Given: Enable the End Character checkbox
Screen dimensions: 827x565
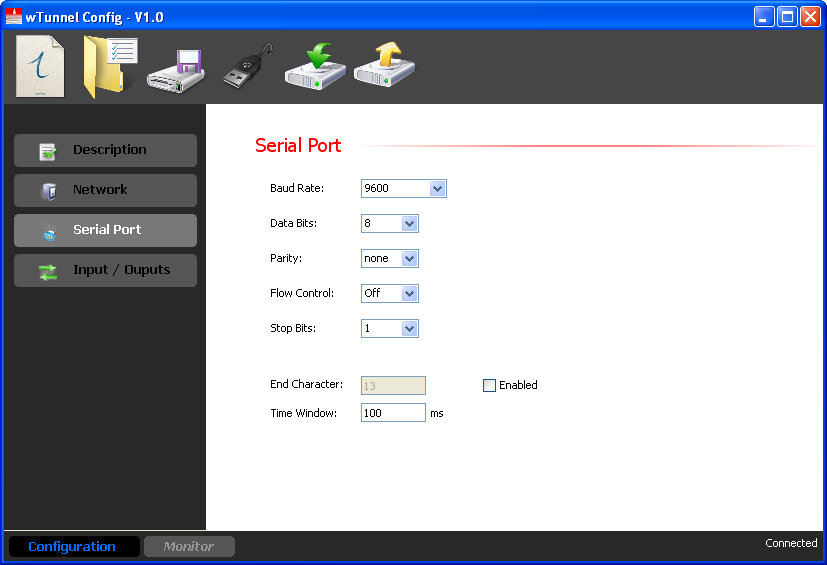Looking at the screenshot, I should coord(489,385).
